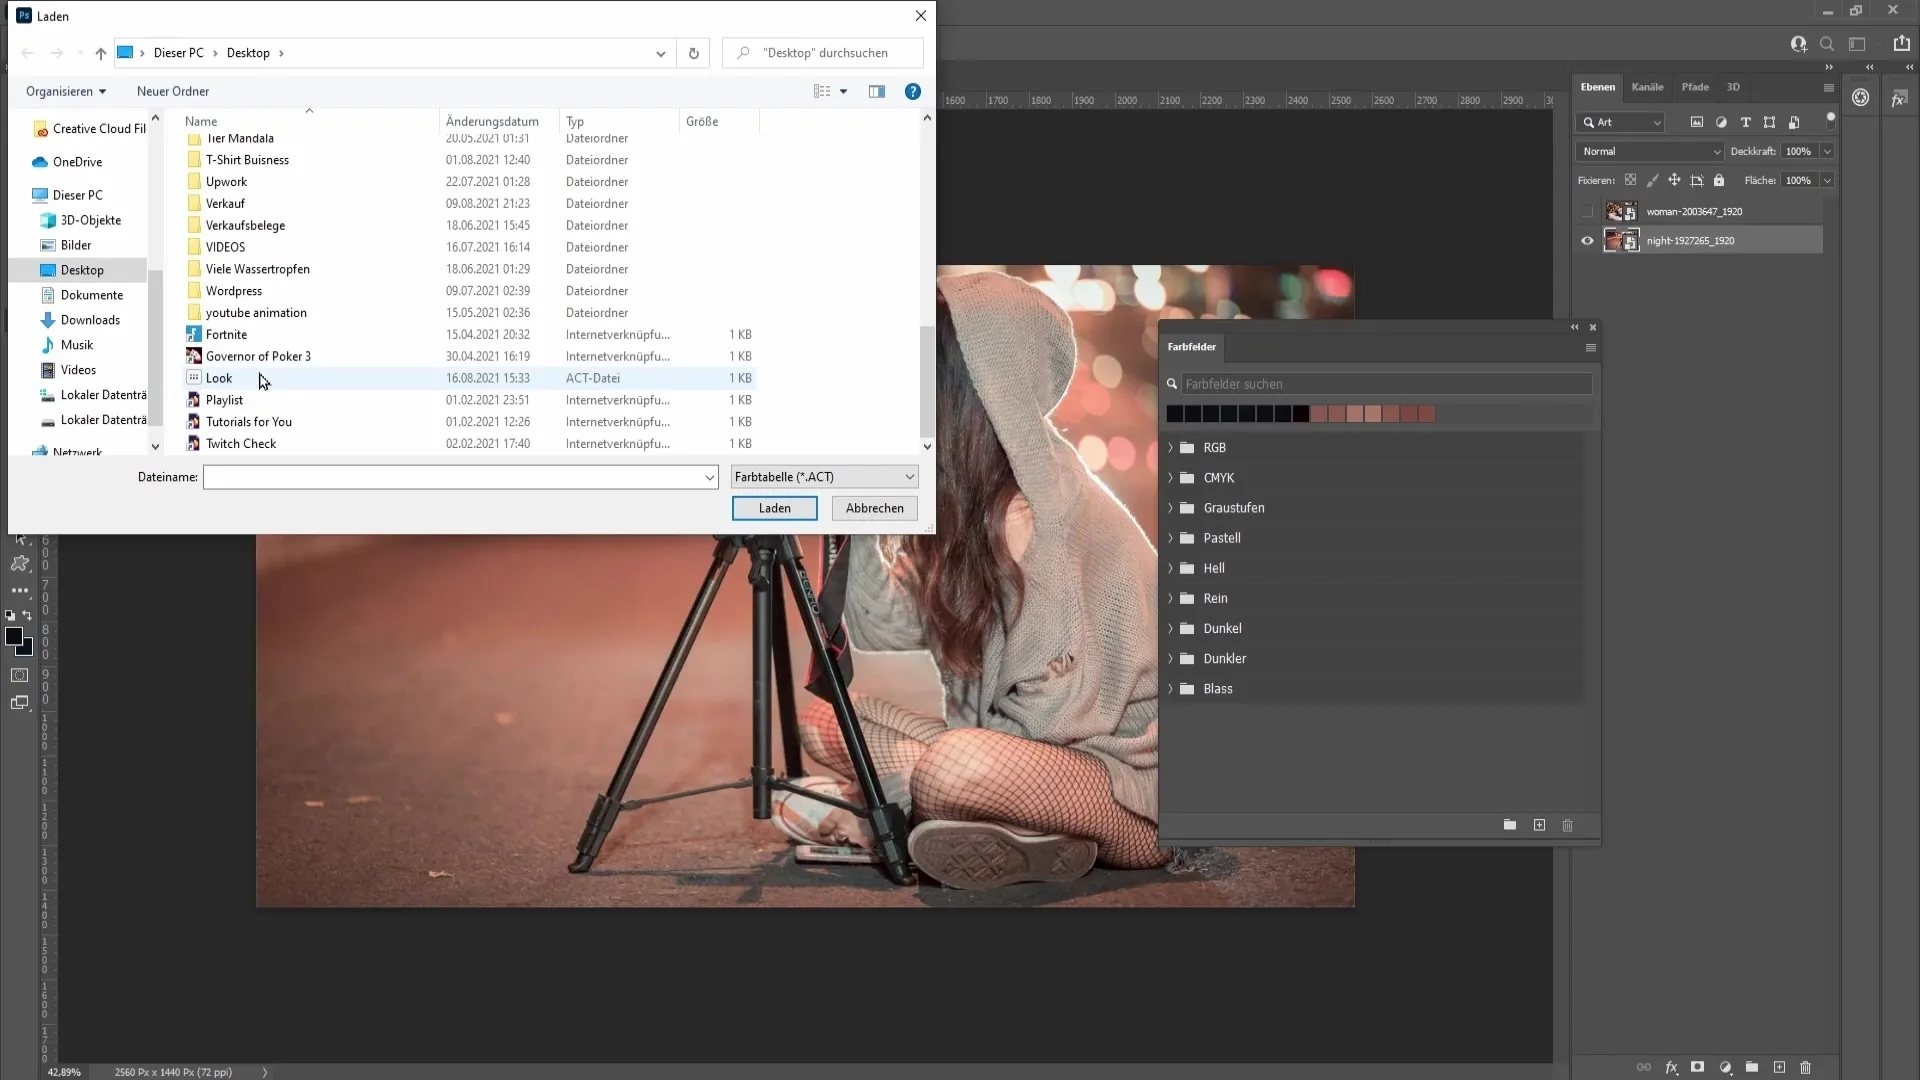
Task: Filter layers by type (T) icon
Action: click(1746, 122)
